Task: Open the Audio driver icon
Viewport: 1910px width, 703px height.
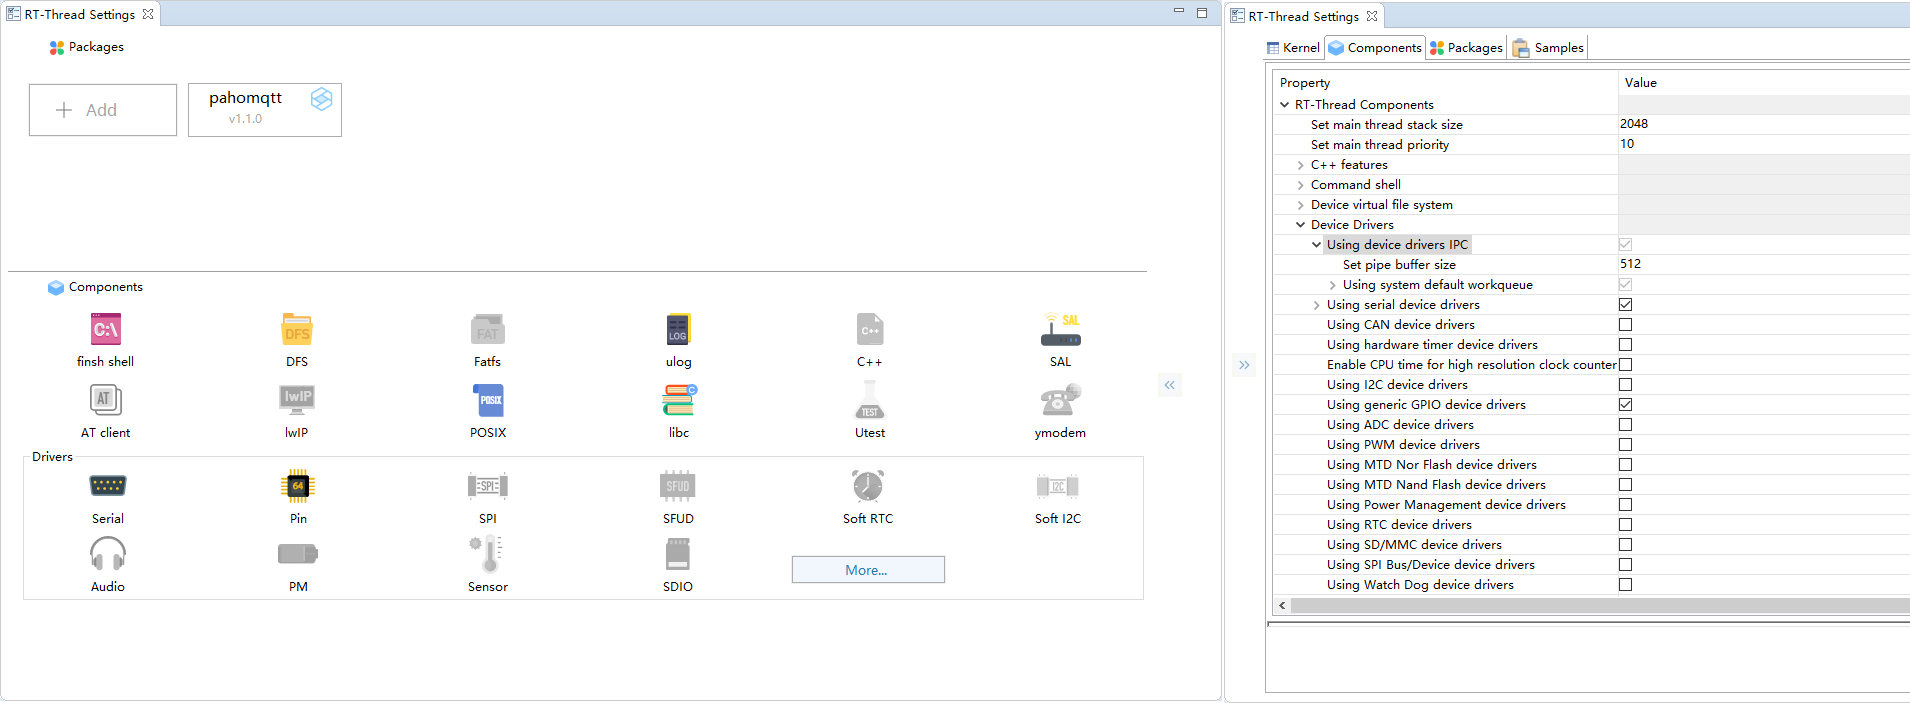Action: (x=108, y=553)
